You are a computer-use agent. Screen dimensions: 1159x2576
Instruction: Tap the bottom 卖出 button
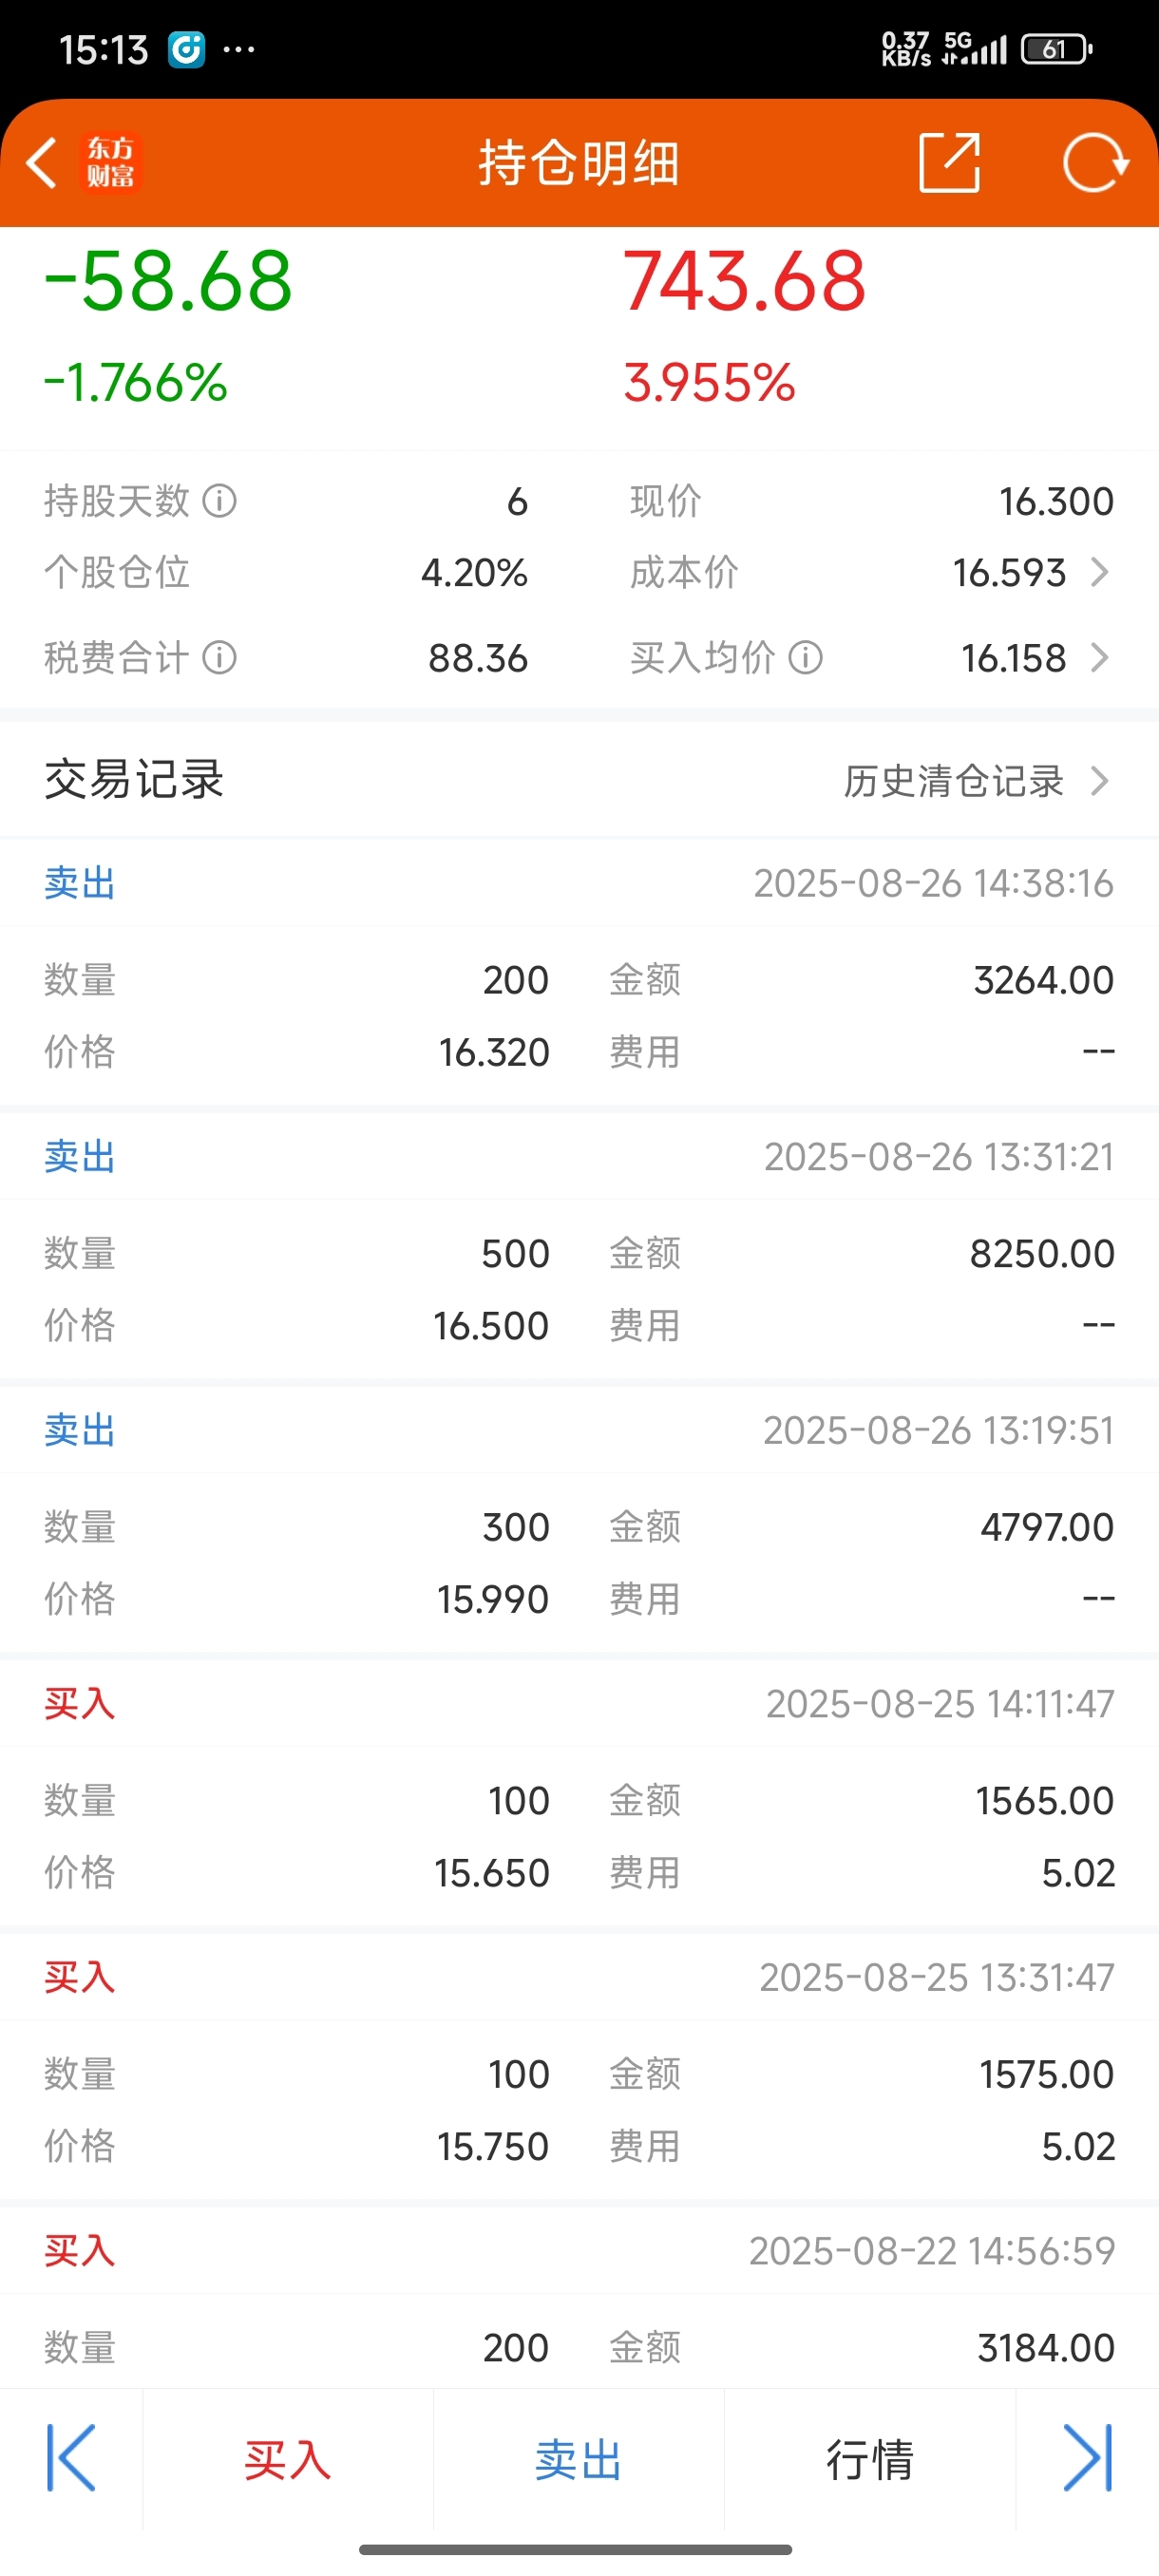click(x=579, y=2459)
